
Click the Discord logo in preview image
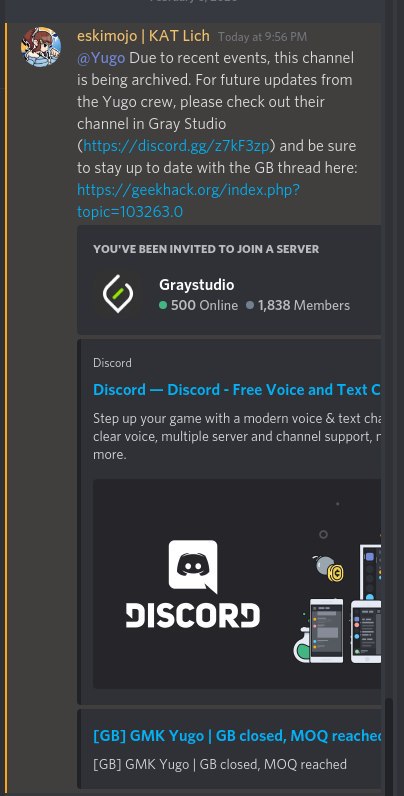tap(193, 584)
